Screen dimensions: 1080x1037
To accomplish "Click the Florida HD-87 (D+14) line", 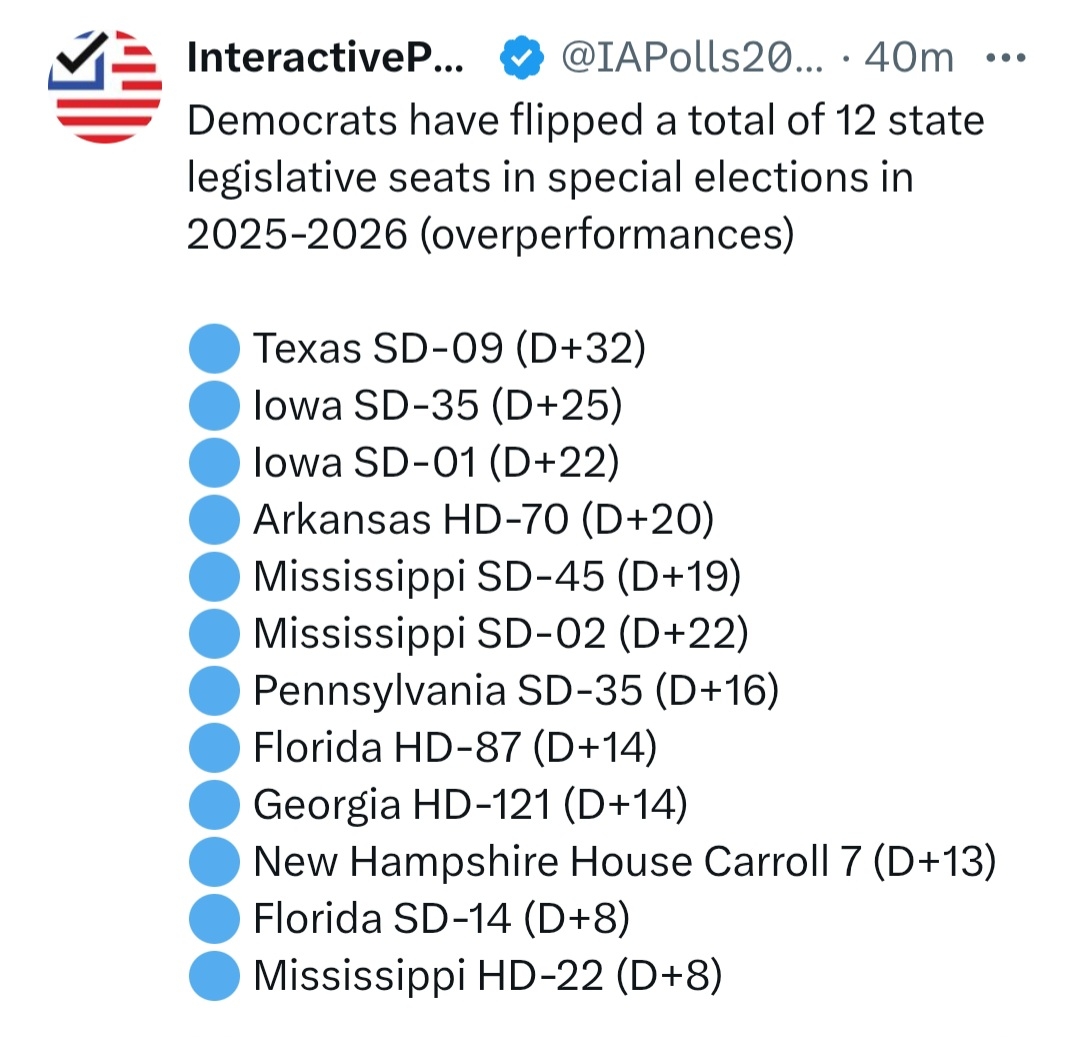I will tap(455, 748).
